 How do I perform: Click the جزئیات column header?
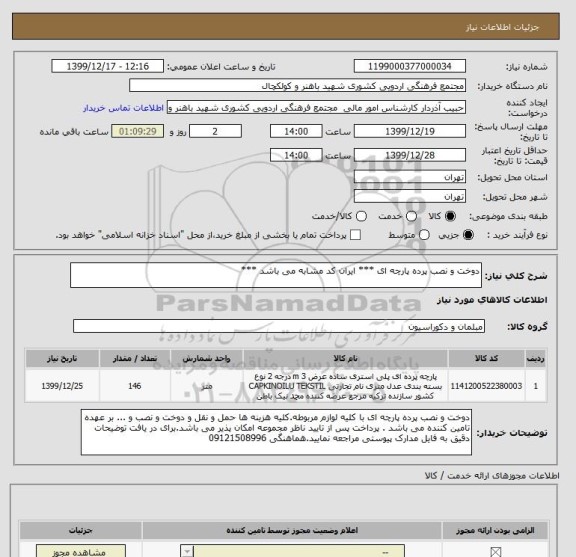click(81, 531)
